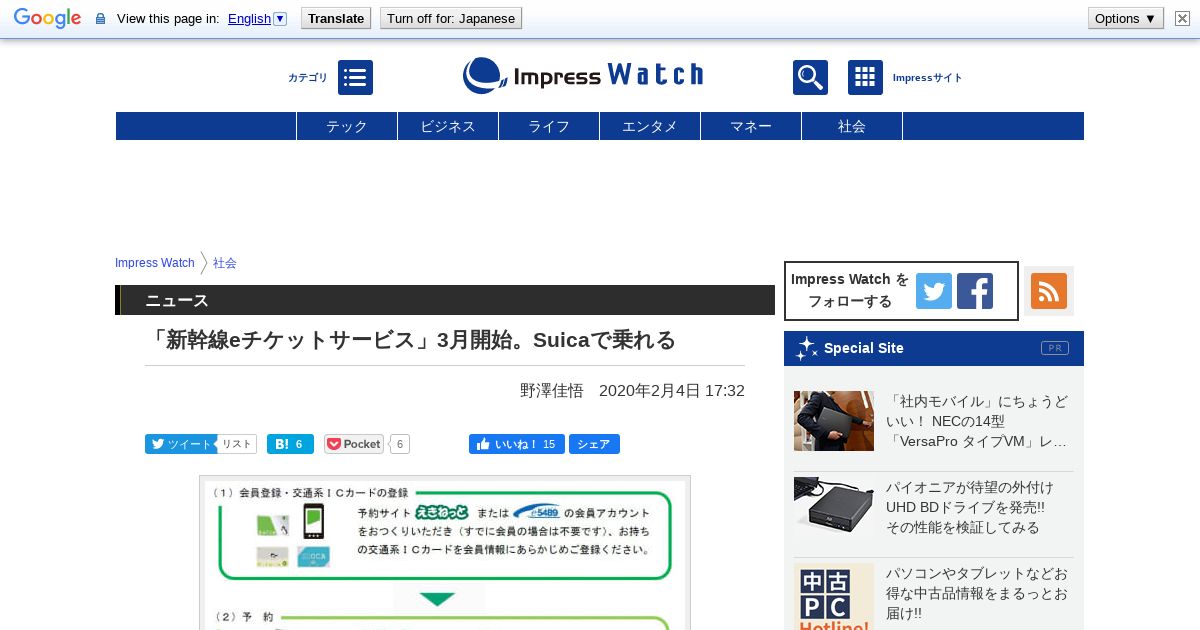Open the English language dropdown
1200x630 pixels.
click(257, 18)
